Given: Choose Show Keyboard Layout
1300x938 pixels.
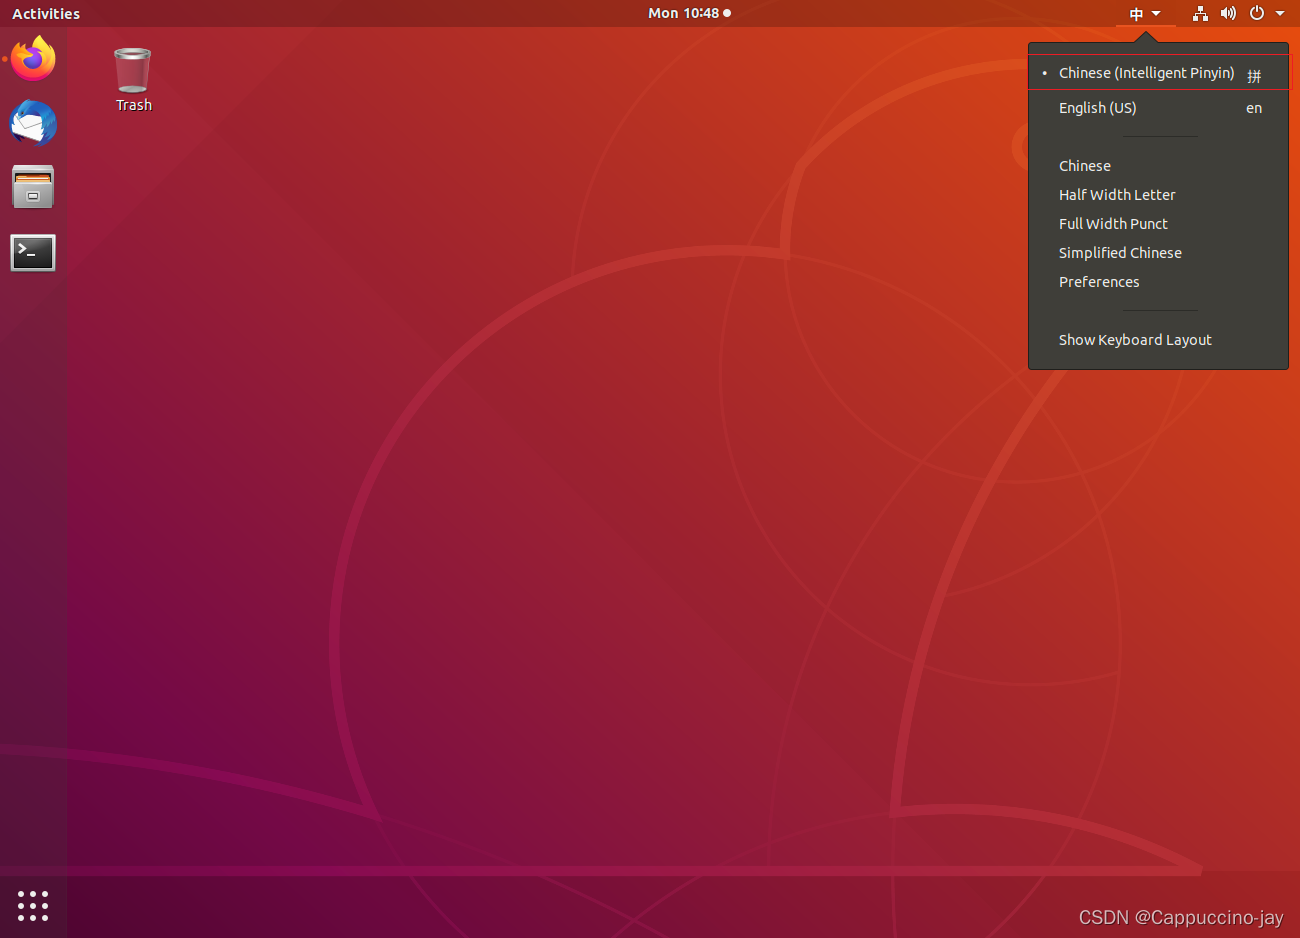Looking at the screenshot, I should click(x=1159, y=340).
